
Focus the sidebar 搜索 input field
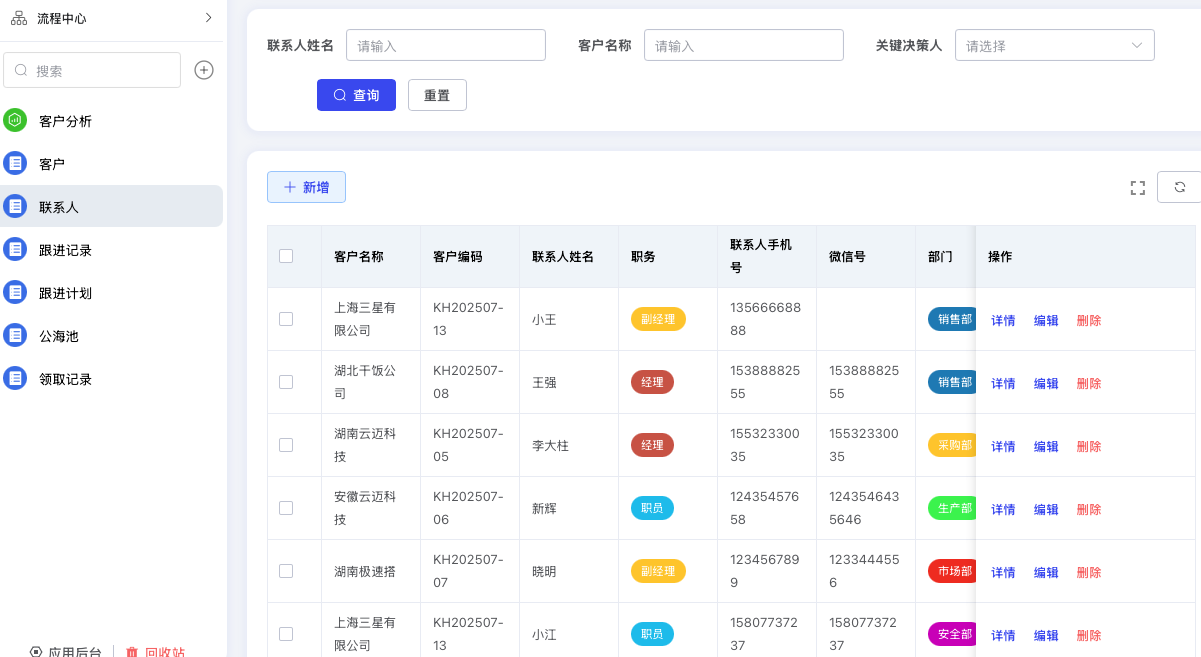click(93, 70)
